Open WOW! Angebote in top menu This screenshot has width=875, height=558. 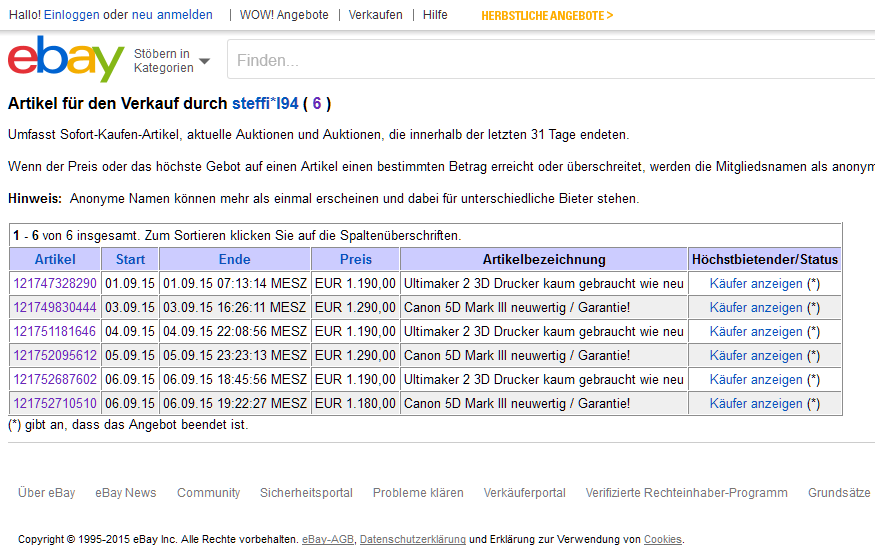[284, 15]
